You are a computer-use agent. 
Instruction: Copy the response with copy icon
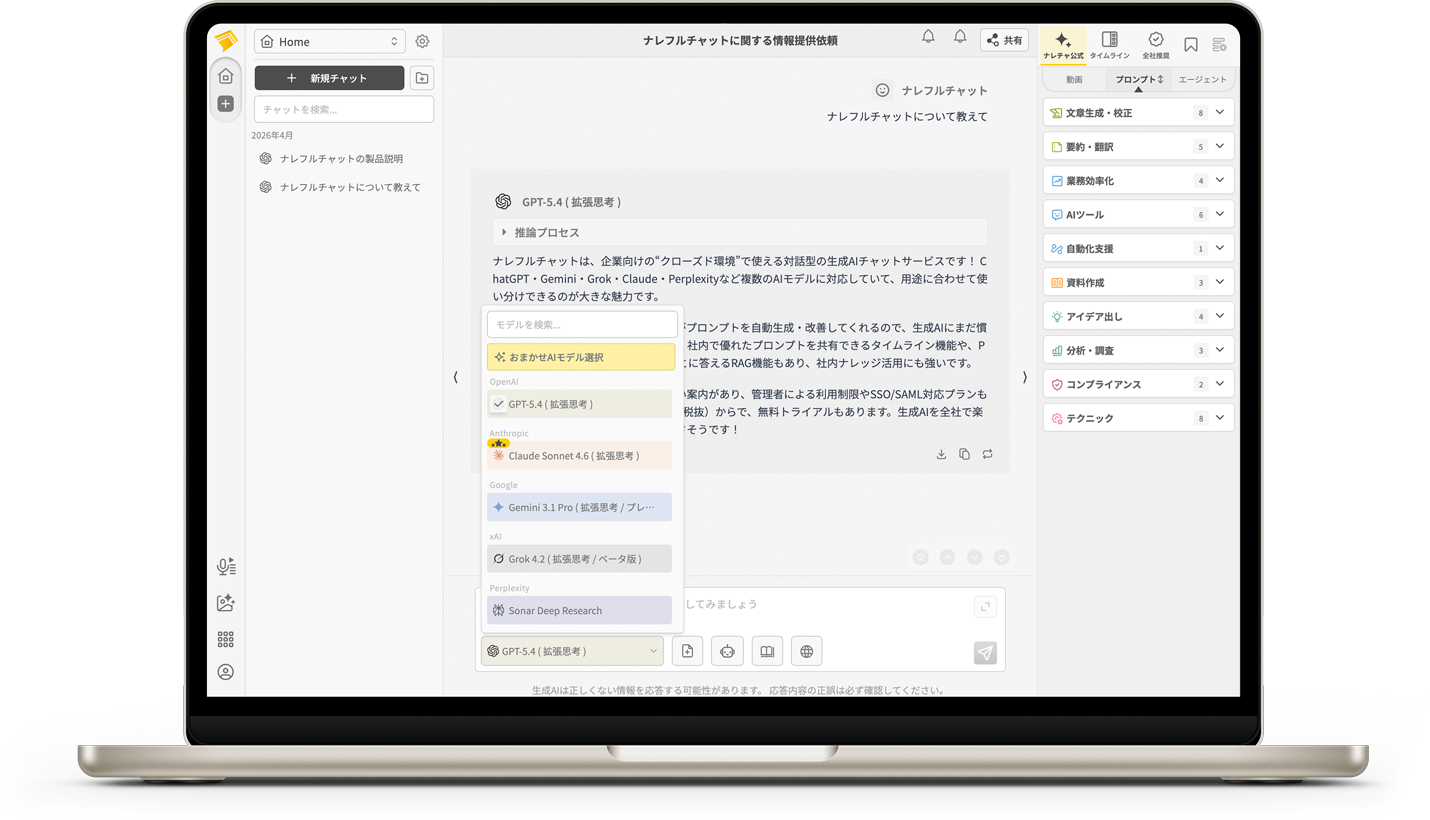click(964, 454)
